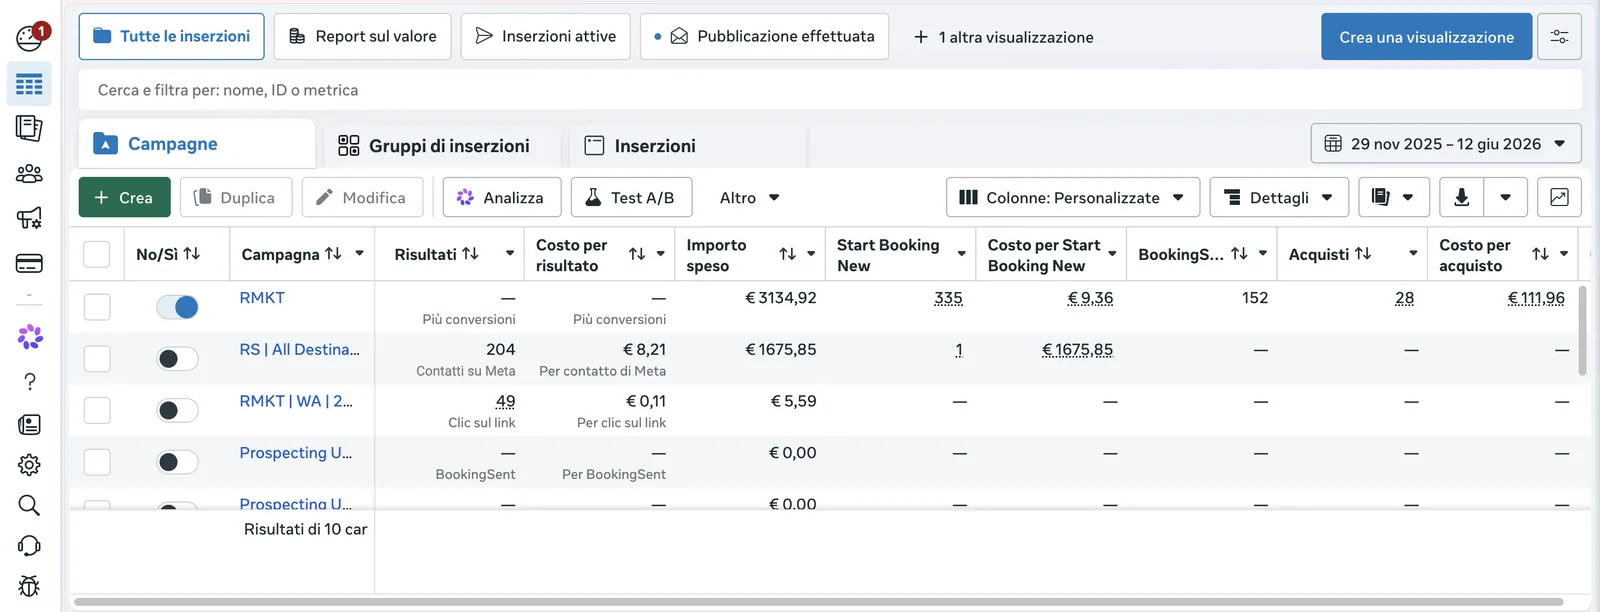Open the help question mark icon
Screen dimensions: 1600x612
click(x=29, y=382)
